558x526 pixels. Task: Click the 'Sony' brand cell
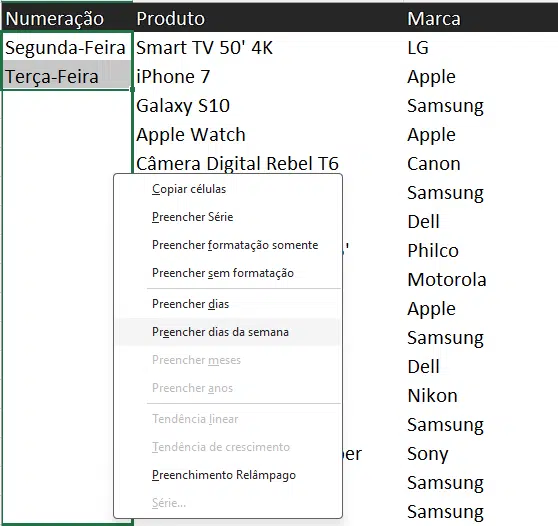coord(481,454)
